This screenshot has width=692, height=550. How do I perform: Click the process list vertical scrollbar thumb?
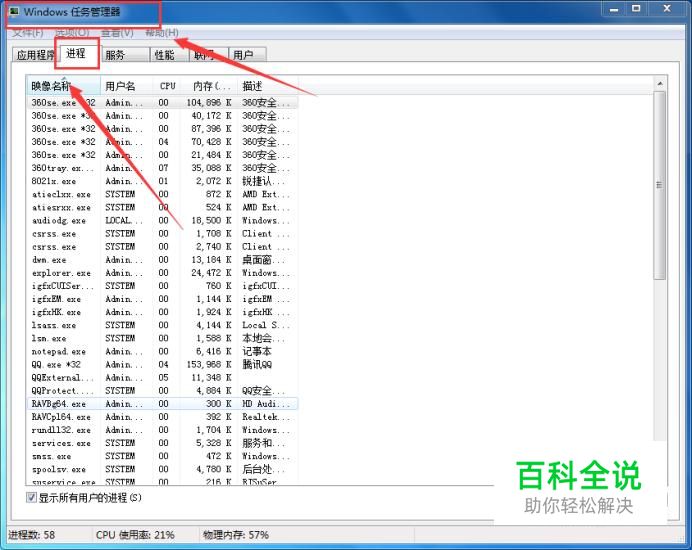(660, 185)
